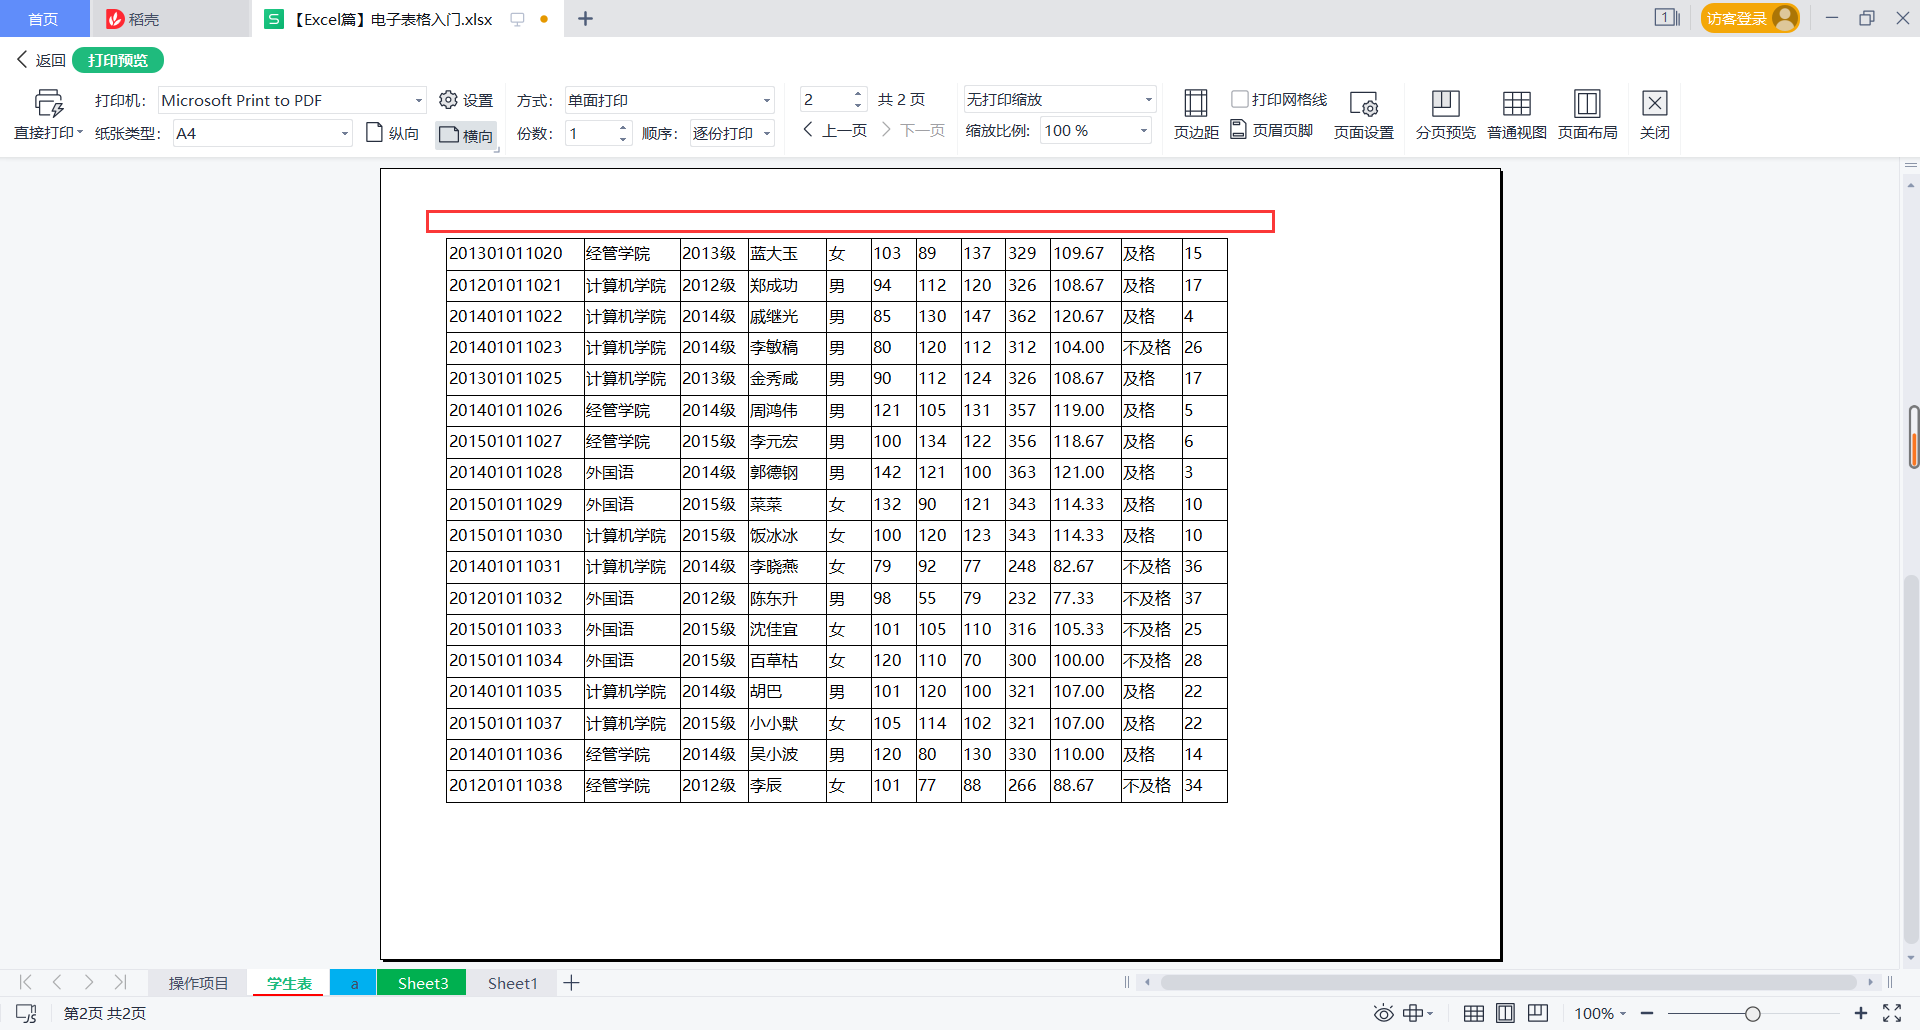Click the horizontal scrollbar track
This screenshot has height=1030, width=1920.
[1508, 982]
